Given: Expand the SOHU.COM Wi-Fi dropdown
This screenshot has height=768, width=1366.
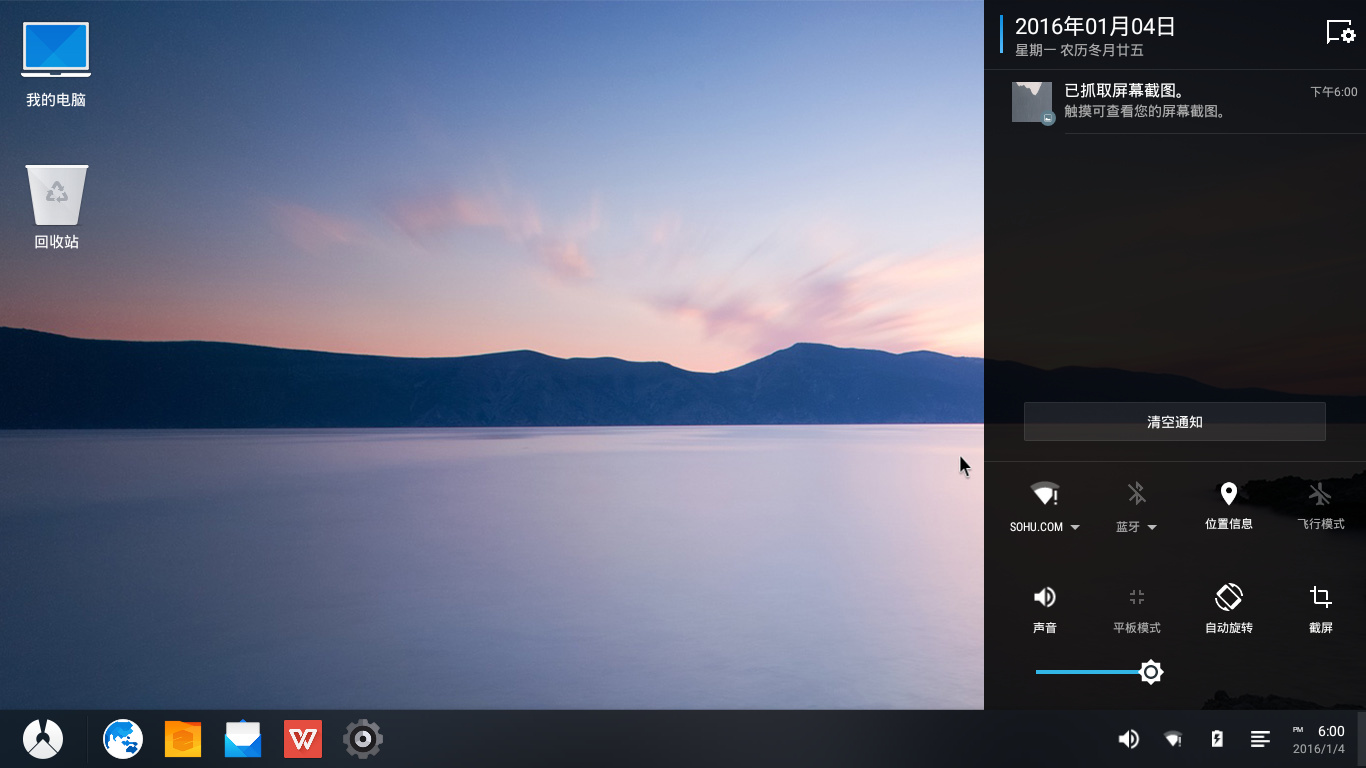Looking at the screenshot, I should (x=1075, y=527).
